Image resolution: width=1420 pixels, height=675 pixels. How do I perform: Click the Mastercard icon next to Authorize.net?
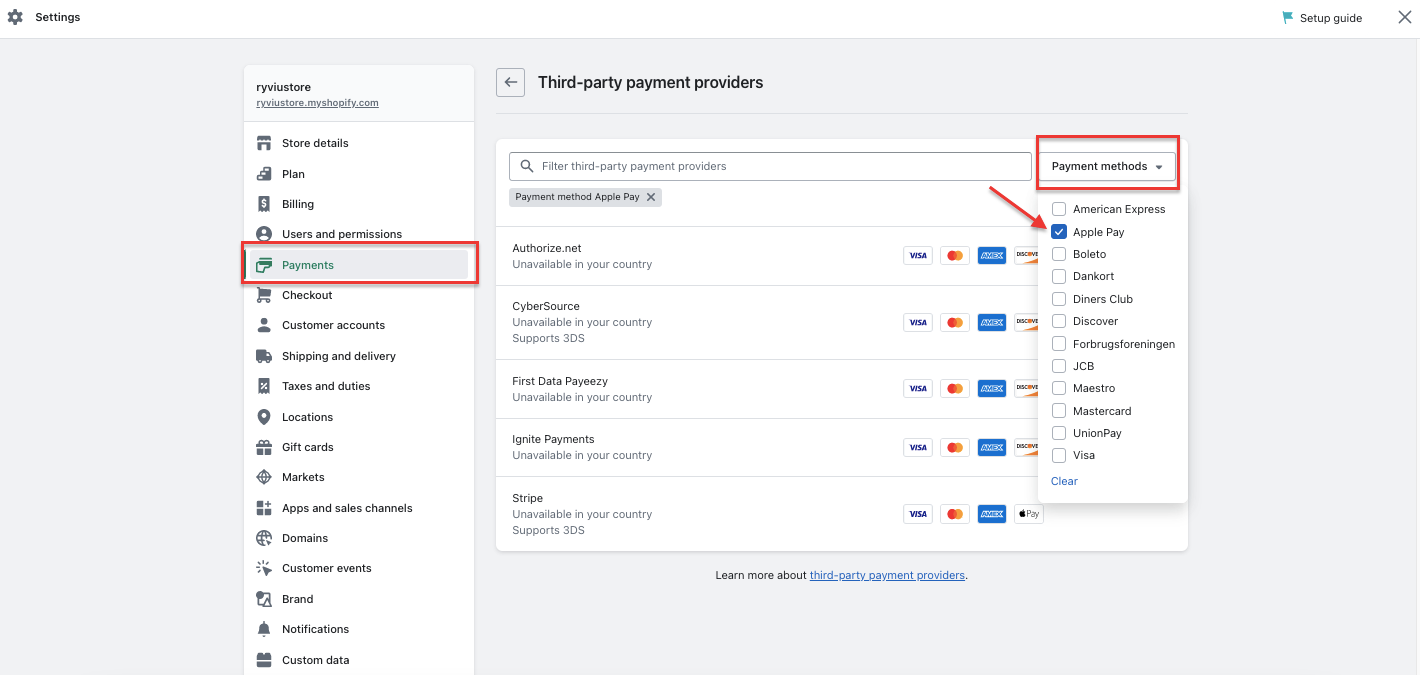954,255
